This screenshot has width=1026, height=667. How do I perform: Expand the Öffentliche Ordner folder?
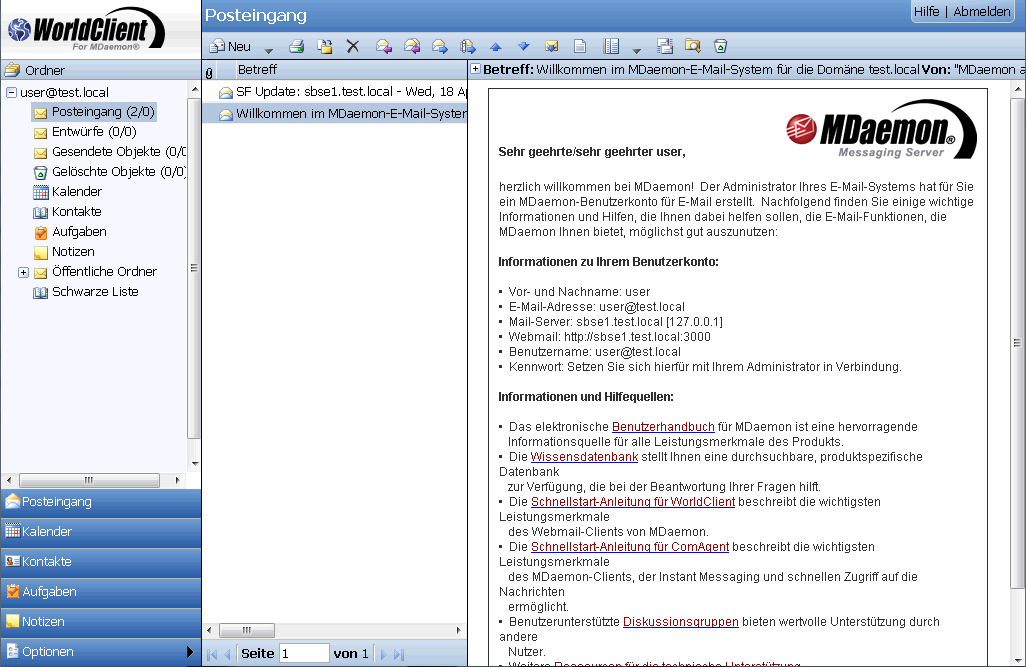click(x=23, y=272)
